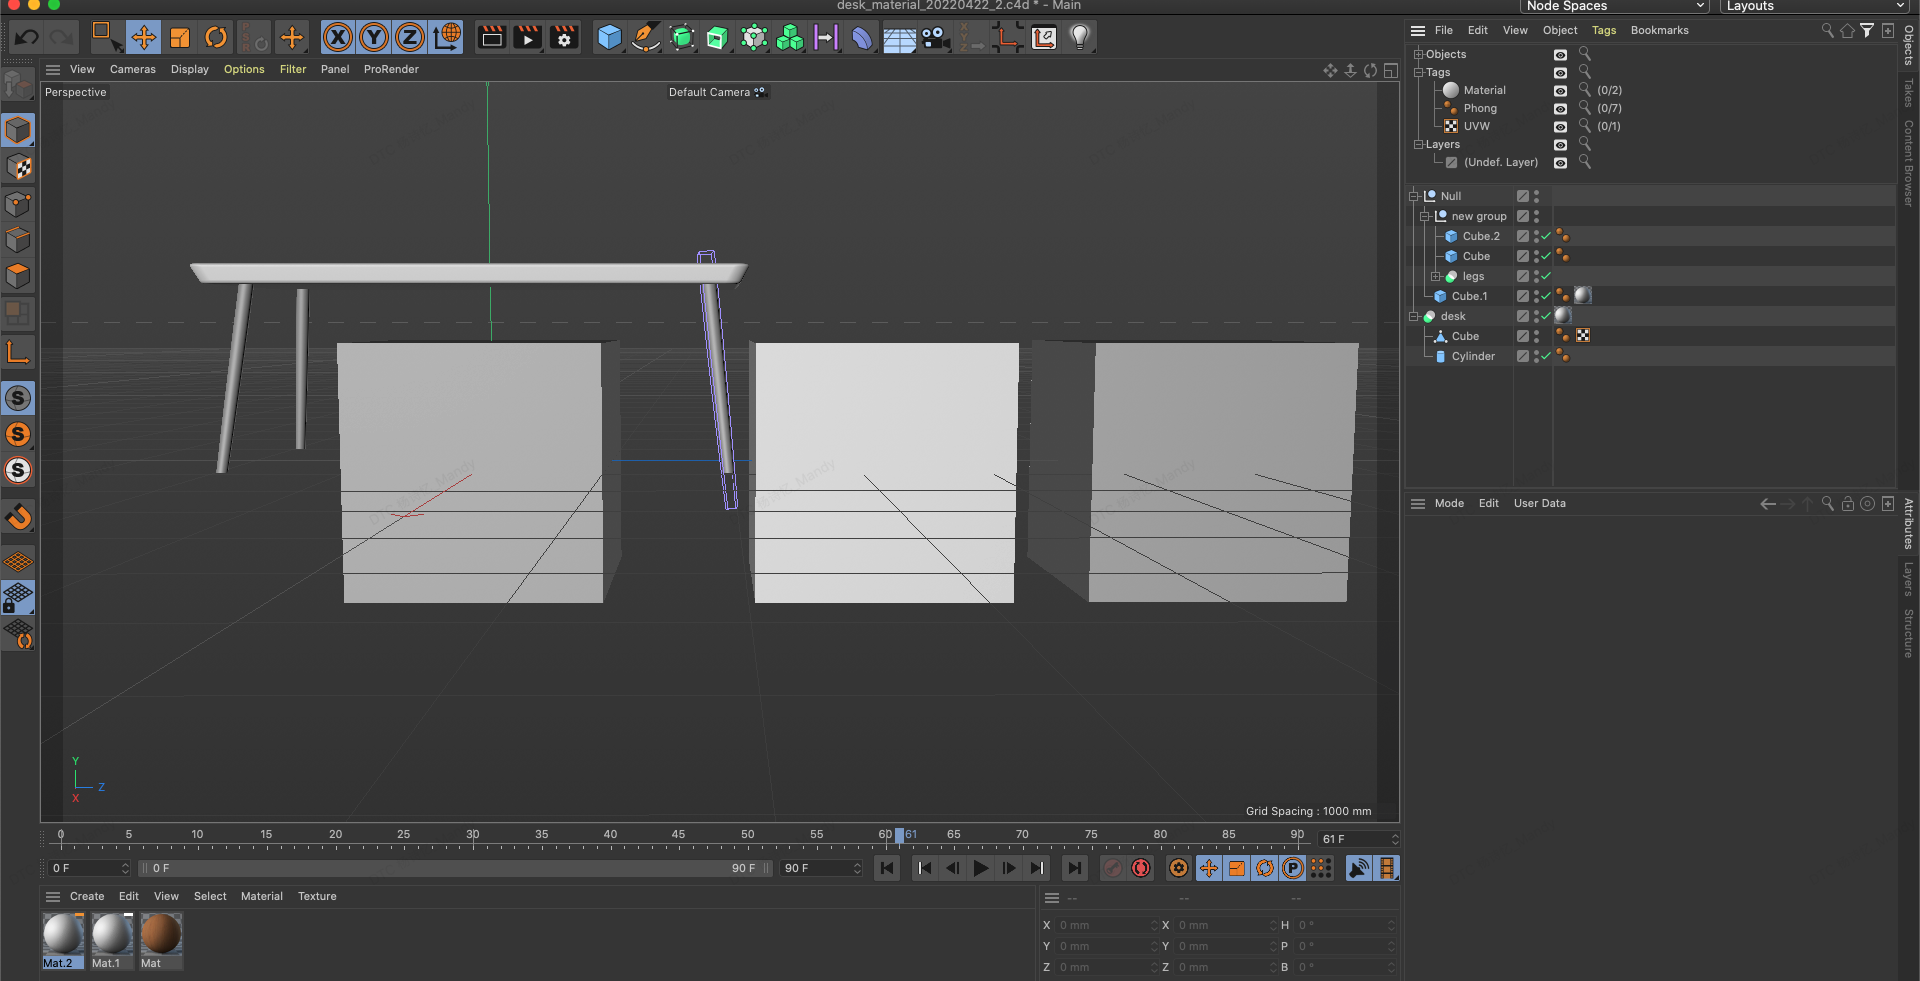
Task: Select Texture mode checkered cube icon
Action: point(18,167)
